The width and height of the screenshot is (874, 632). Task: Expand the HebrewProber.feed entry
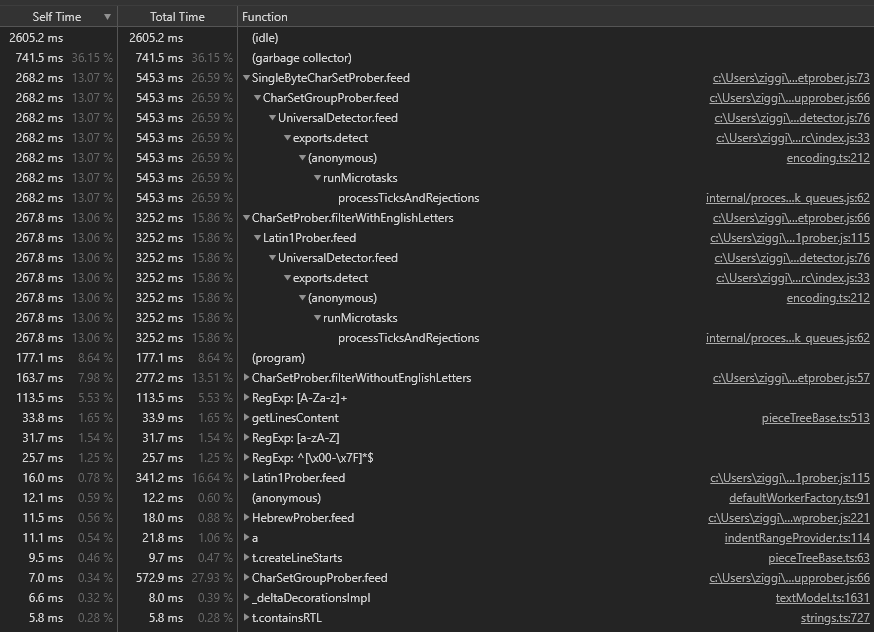tap(246, 518)
